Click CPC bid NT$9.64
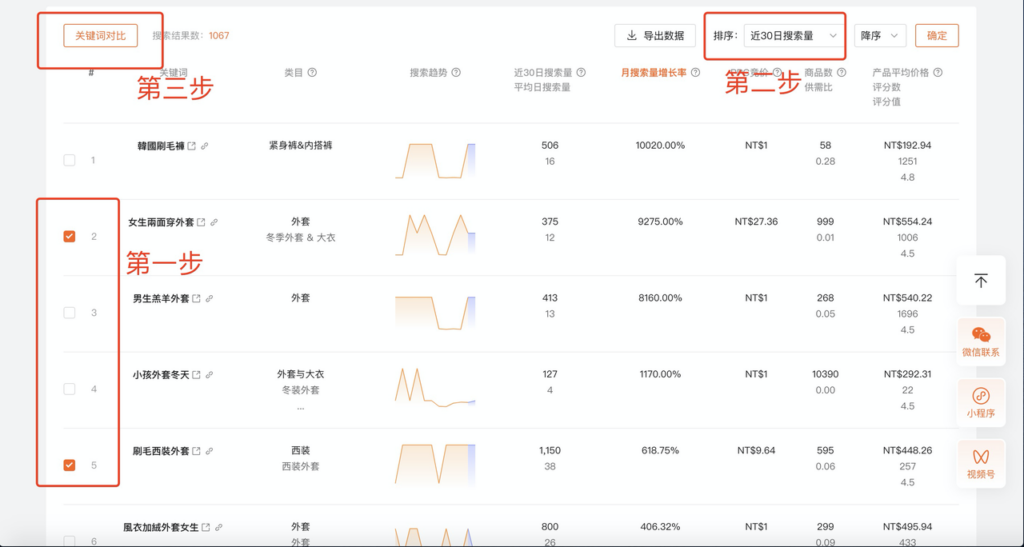Screen dimensions: 1024x547 click(x=756, y=450)
